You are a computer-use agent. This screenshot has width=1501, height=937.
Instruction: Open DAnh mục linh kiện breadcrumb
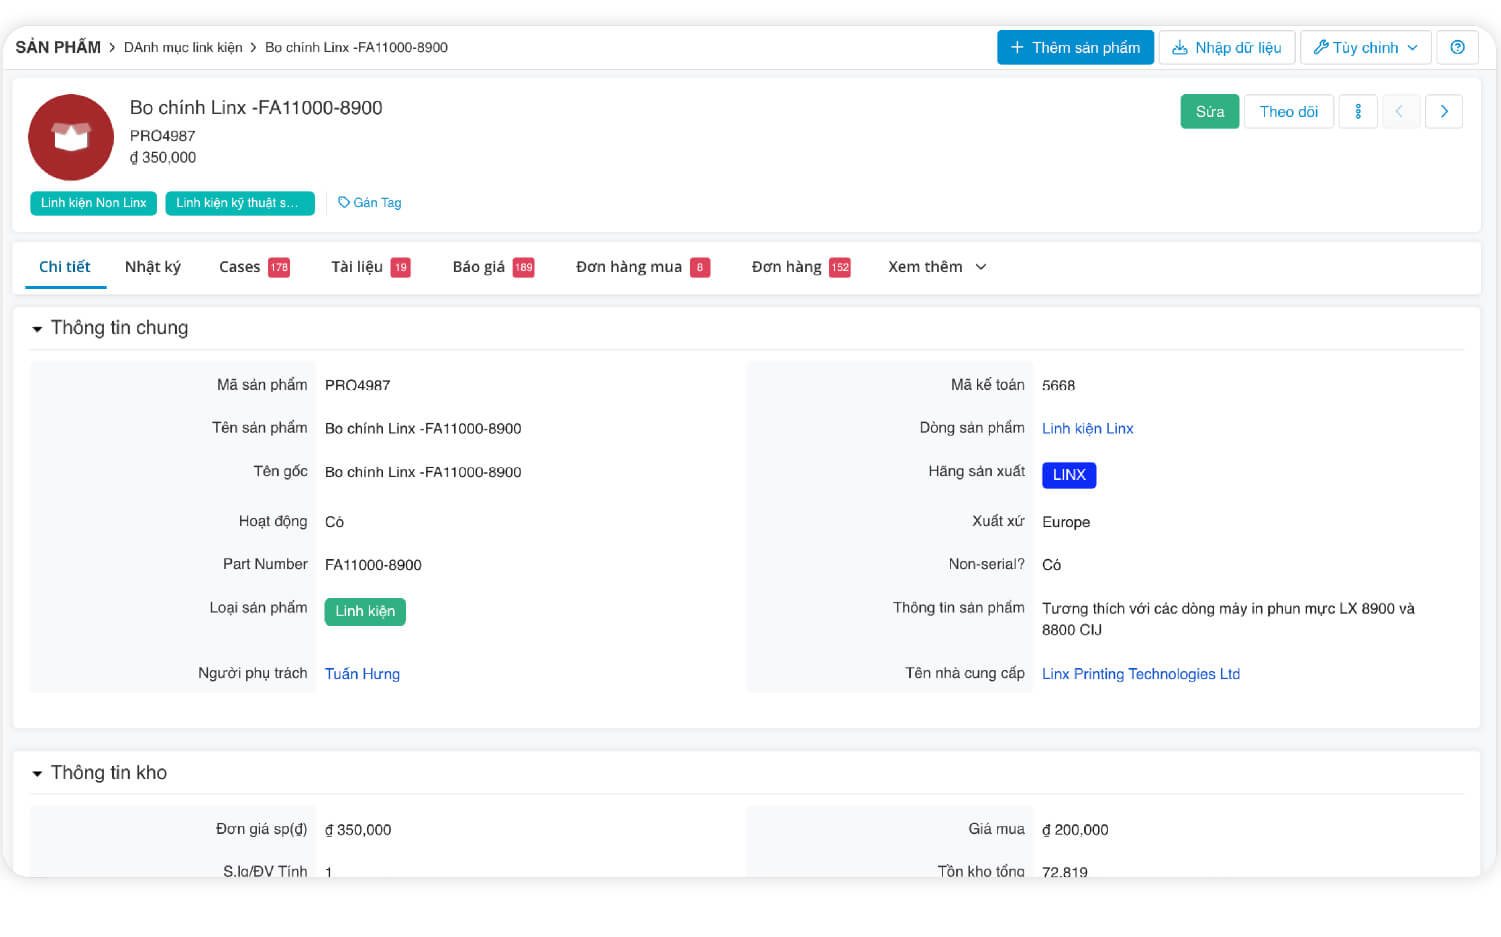(x=183, y=47)
